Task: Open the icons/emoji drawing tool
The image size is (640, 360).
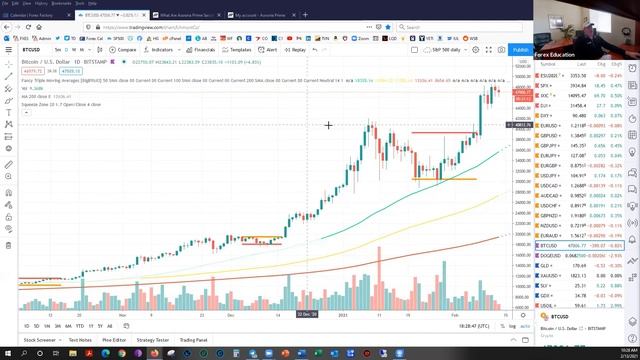Action: pyautogui.click(x=9, y=149)
